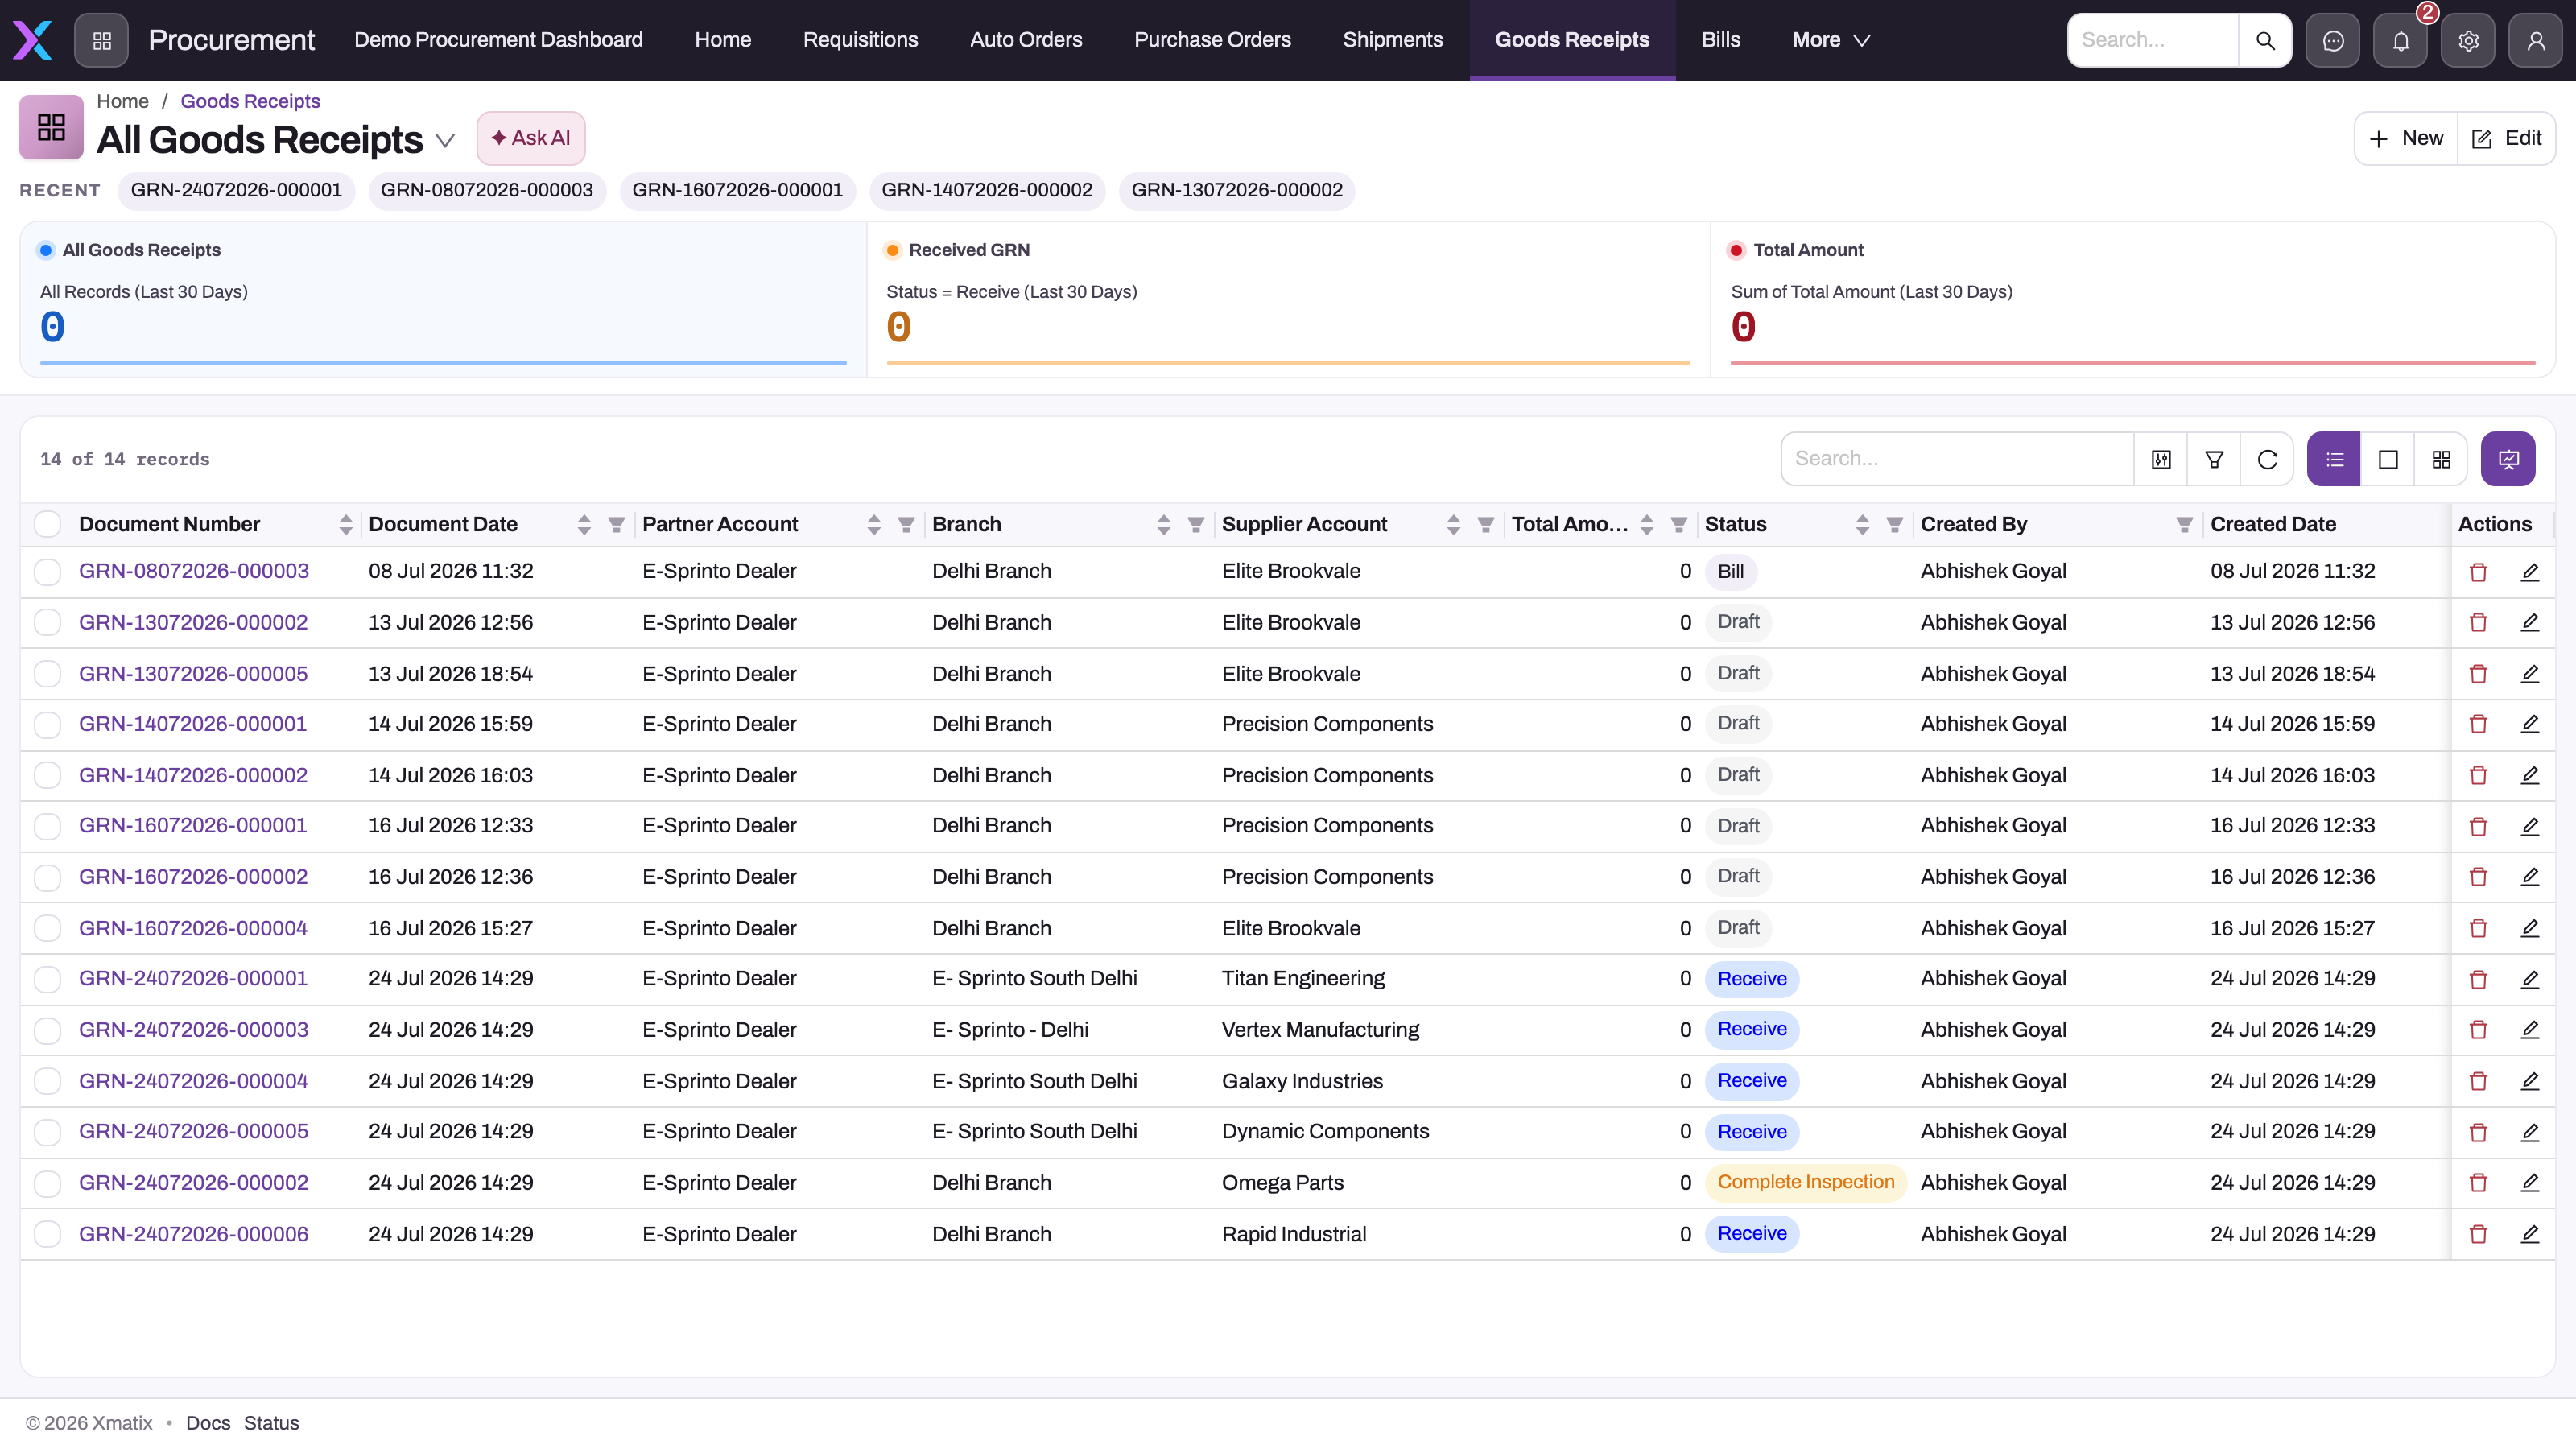2576x1449 pixels.
Task: Filter the Created By column
Action: coord(2184,524)
